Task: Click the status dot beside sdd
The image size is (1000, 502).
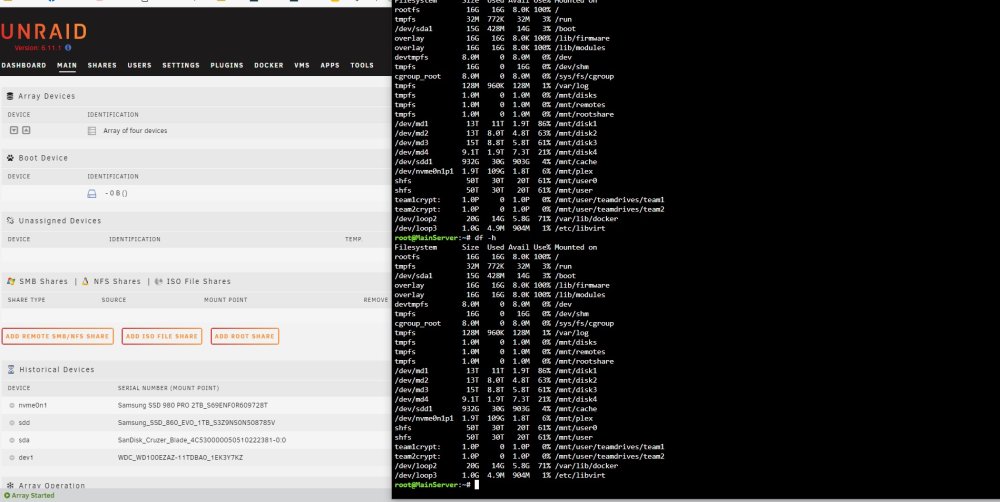Action: click(x=12, y=423)
